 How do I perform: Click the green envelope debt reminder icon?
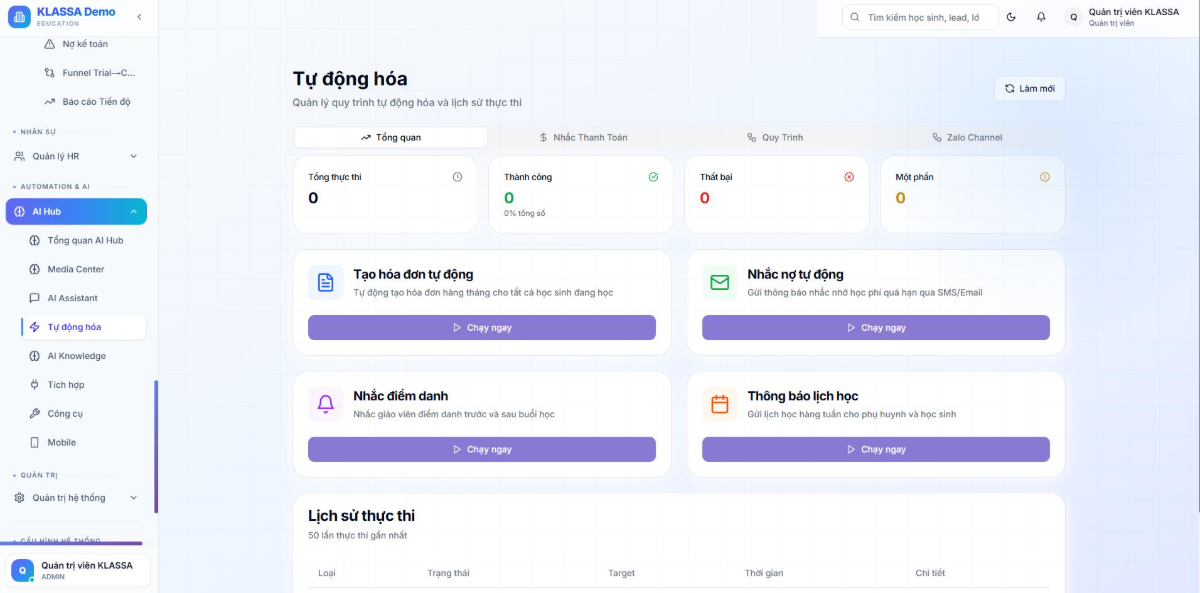pyautogui.click(x=720, y=282)
